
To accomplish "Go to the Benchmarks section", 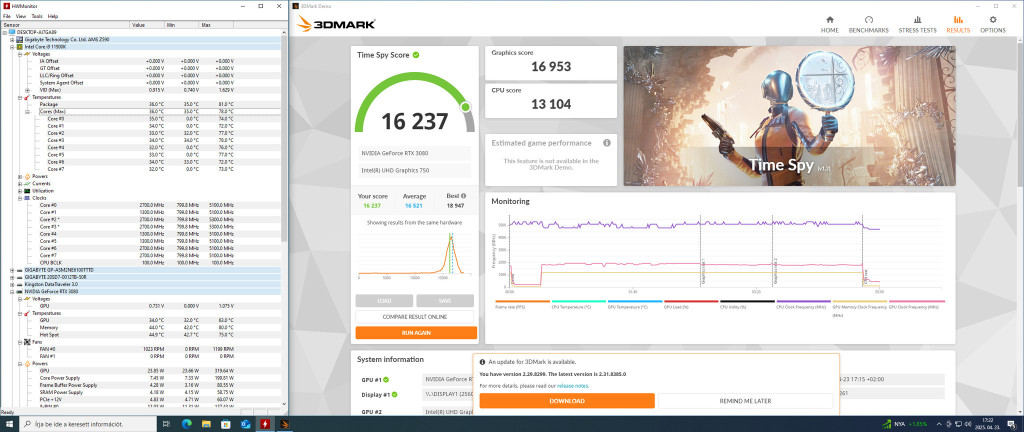I will pos(869,24).
